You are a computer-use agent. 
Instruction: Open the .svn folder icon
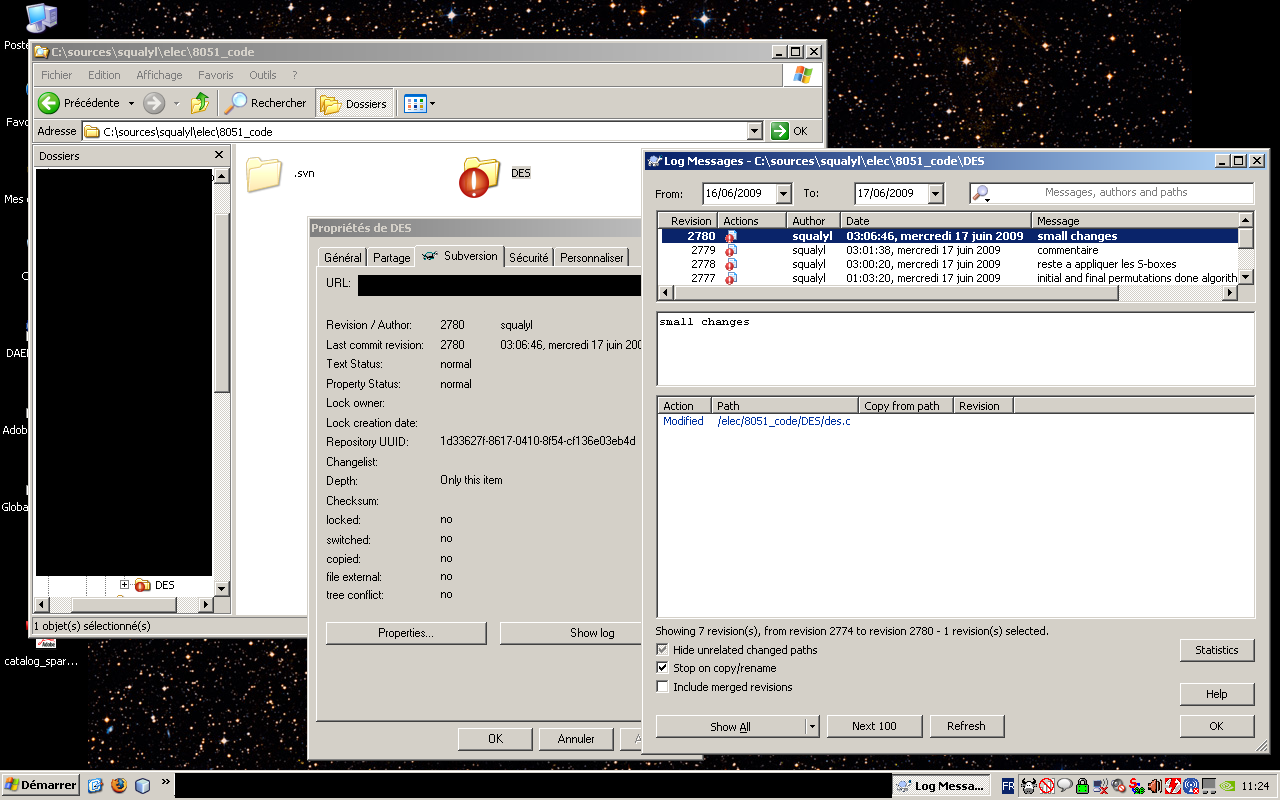264,174
